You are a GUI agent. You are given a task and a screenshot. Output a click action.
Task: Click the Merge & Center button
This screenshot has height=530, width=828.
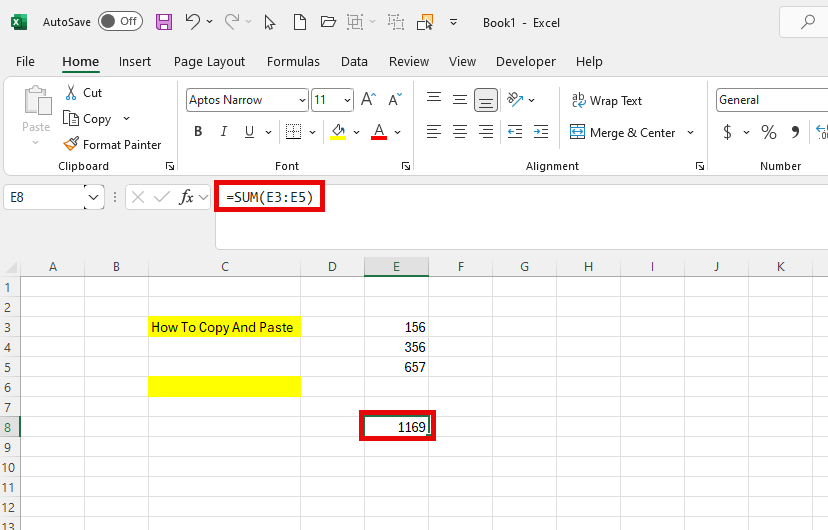[x=623, y=132]
